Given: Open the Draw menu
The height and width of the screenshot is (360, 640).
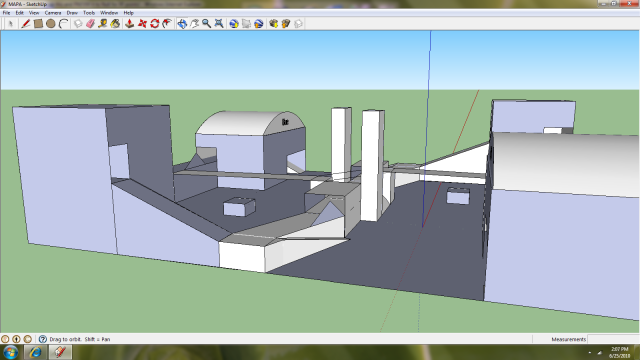Looking at the screenshot, I should coord(72,13).
